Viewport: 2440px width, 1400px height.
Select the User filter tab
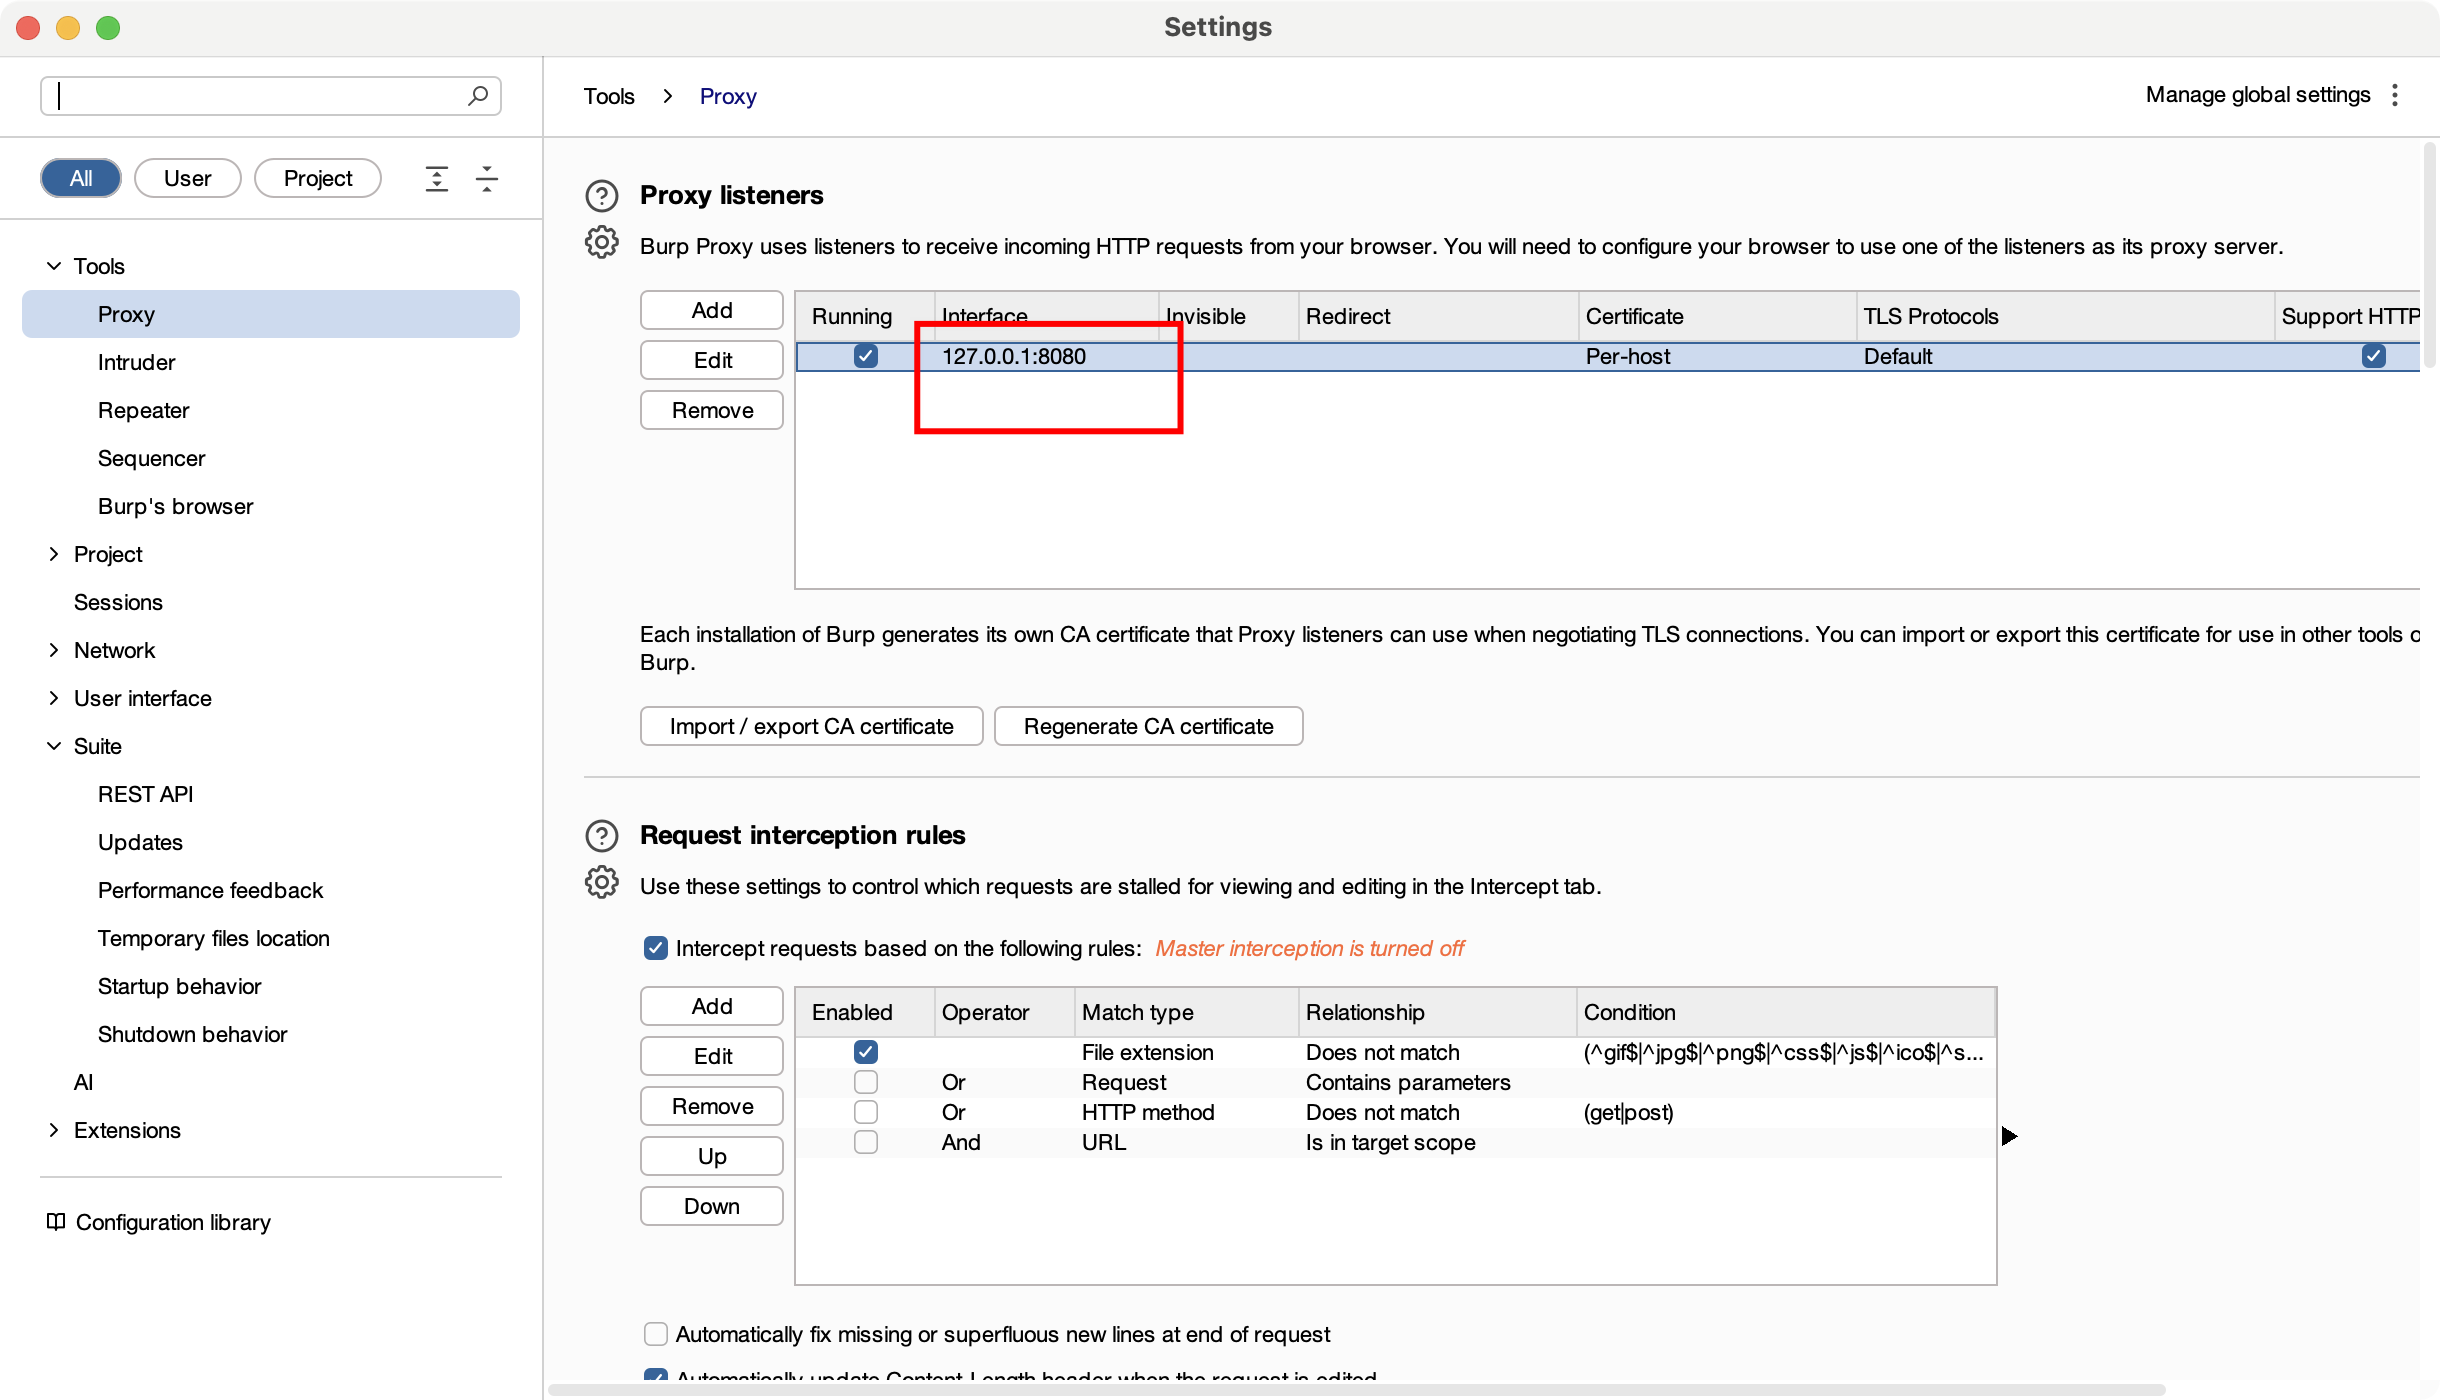[187, 179]
